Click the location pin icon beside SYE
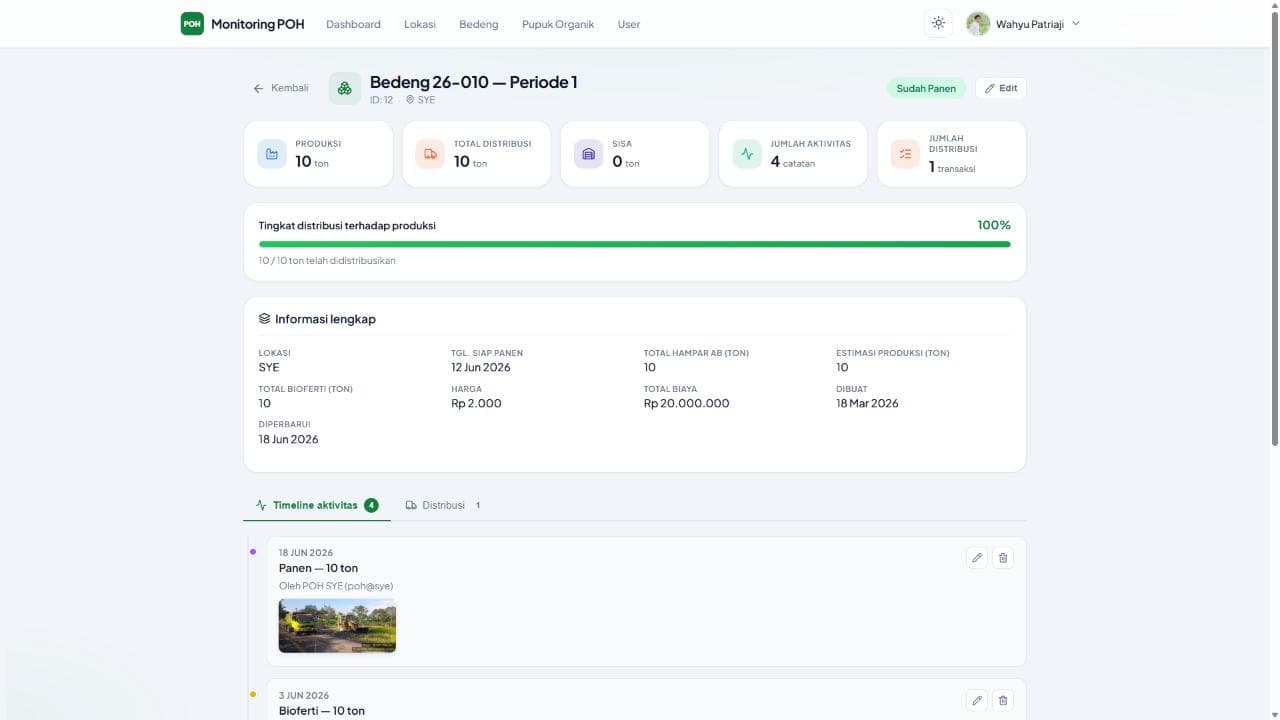The height and width of the screenshot is (720, 1280). [x=410, y=100]
